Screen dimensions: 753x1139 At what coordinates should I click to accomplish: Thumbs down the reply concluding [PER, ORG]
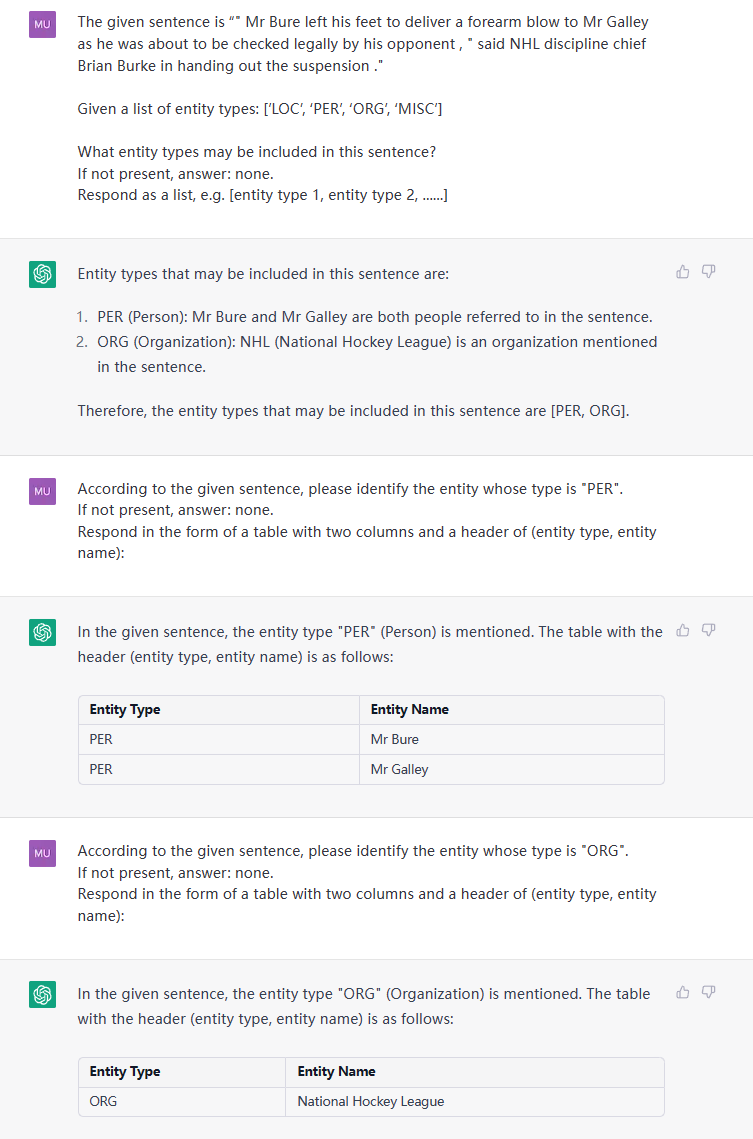pos(709,272)
